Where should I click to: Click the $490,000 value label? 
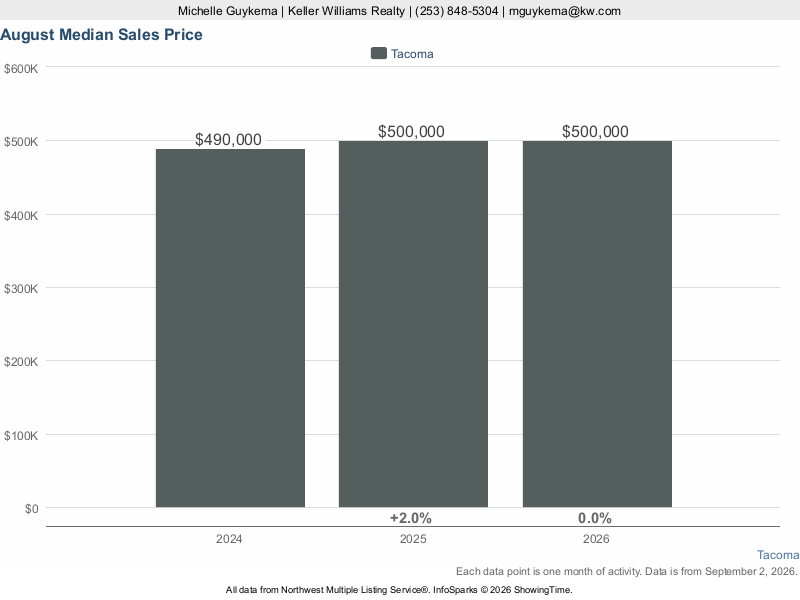228,139
